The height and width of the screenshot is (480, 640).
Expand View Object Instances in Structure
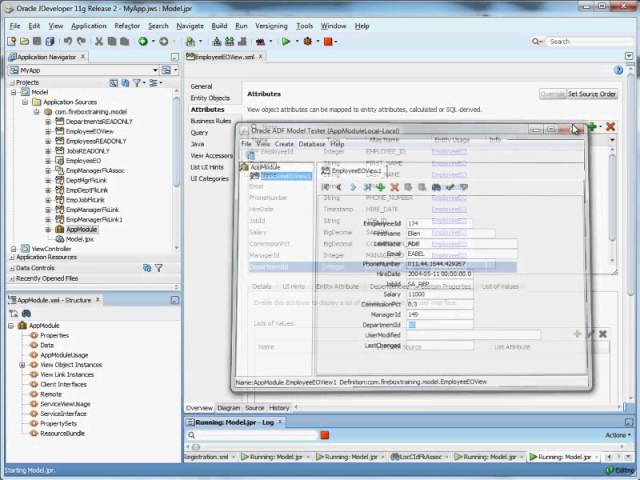point(22,365)
